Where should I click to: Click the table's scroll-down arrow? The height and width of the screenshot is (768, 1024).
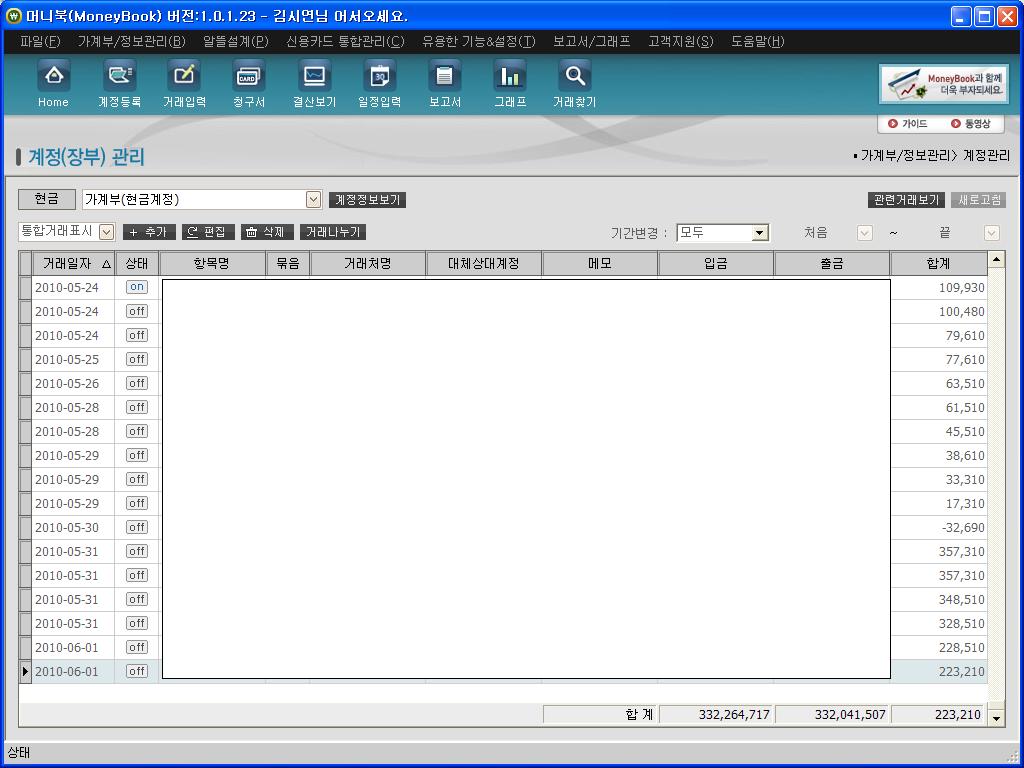click(x=995, y=718)
